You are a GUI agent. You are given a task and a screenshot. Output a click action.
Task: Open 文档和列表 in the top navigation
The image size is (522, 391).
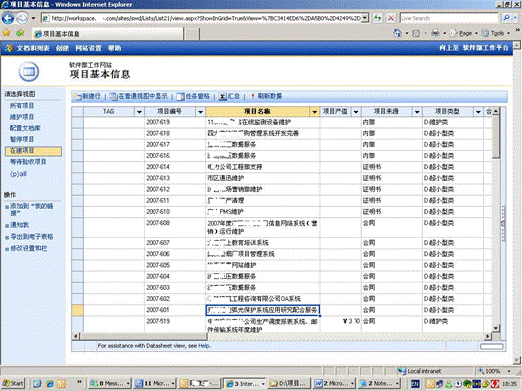(x=33, y=48)
